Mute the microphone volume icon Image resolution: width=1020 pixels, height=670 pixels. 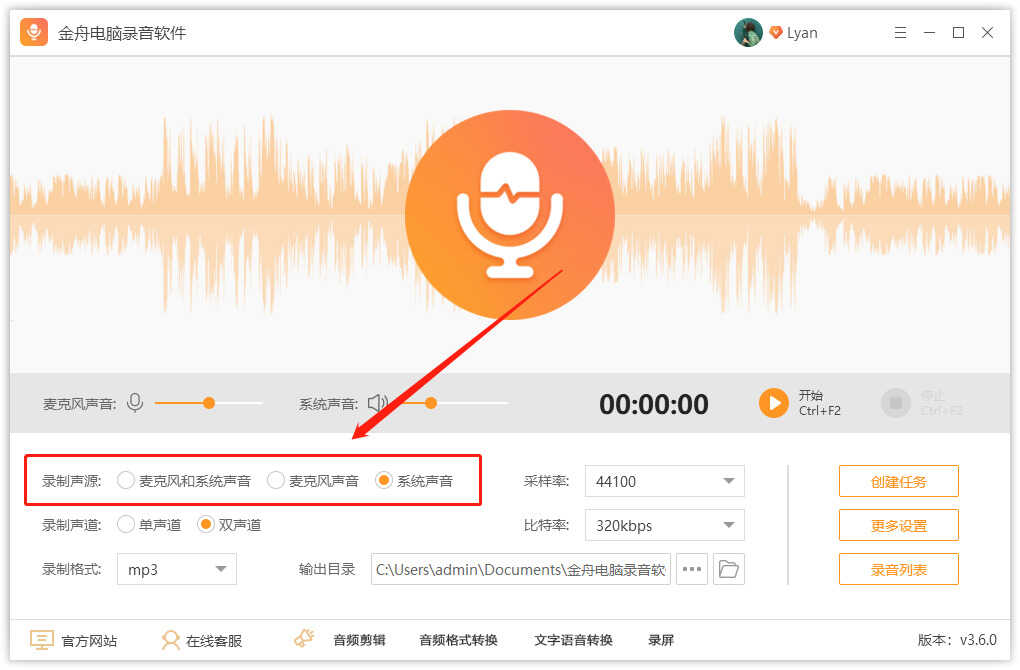[x=135, y=403]
